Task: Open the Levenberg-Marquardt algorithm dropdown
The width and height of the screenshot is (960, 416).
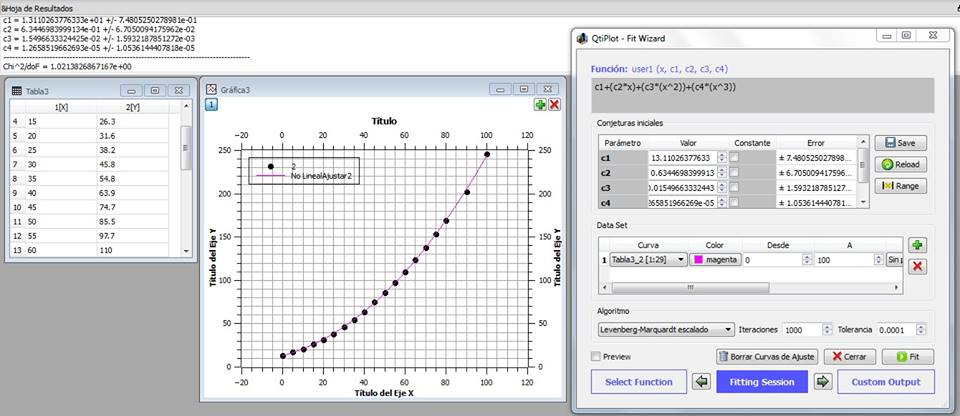Action: [x=666, y=330]
